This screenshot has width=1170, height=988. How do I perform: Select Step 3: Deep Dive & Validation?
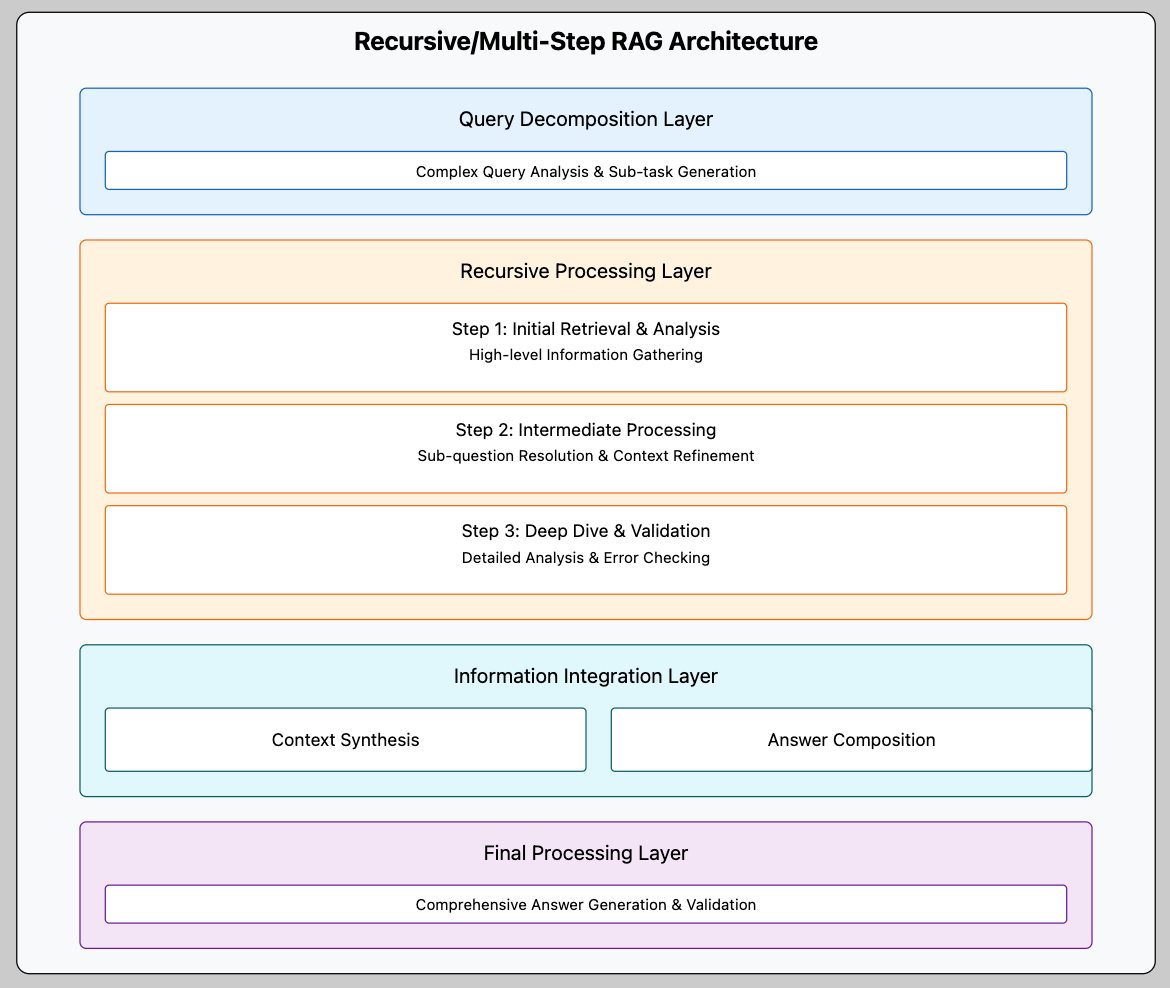(586, 549)
